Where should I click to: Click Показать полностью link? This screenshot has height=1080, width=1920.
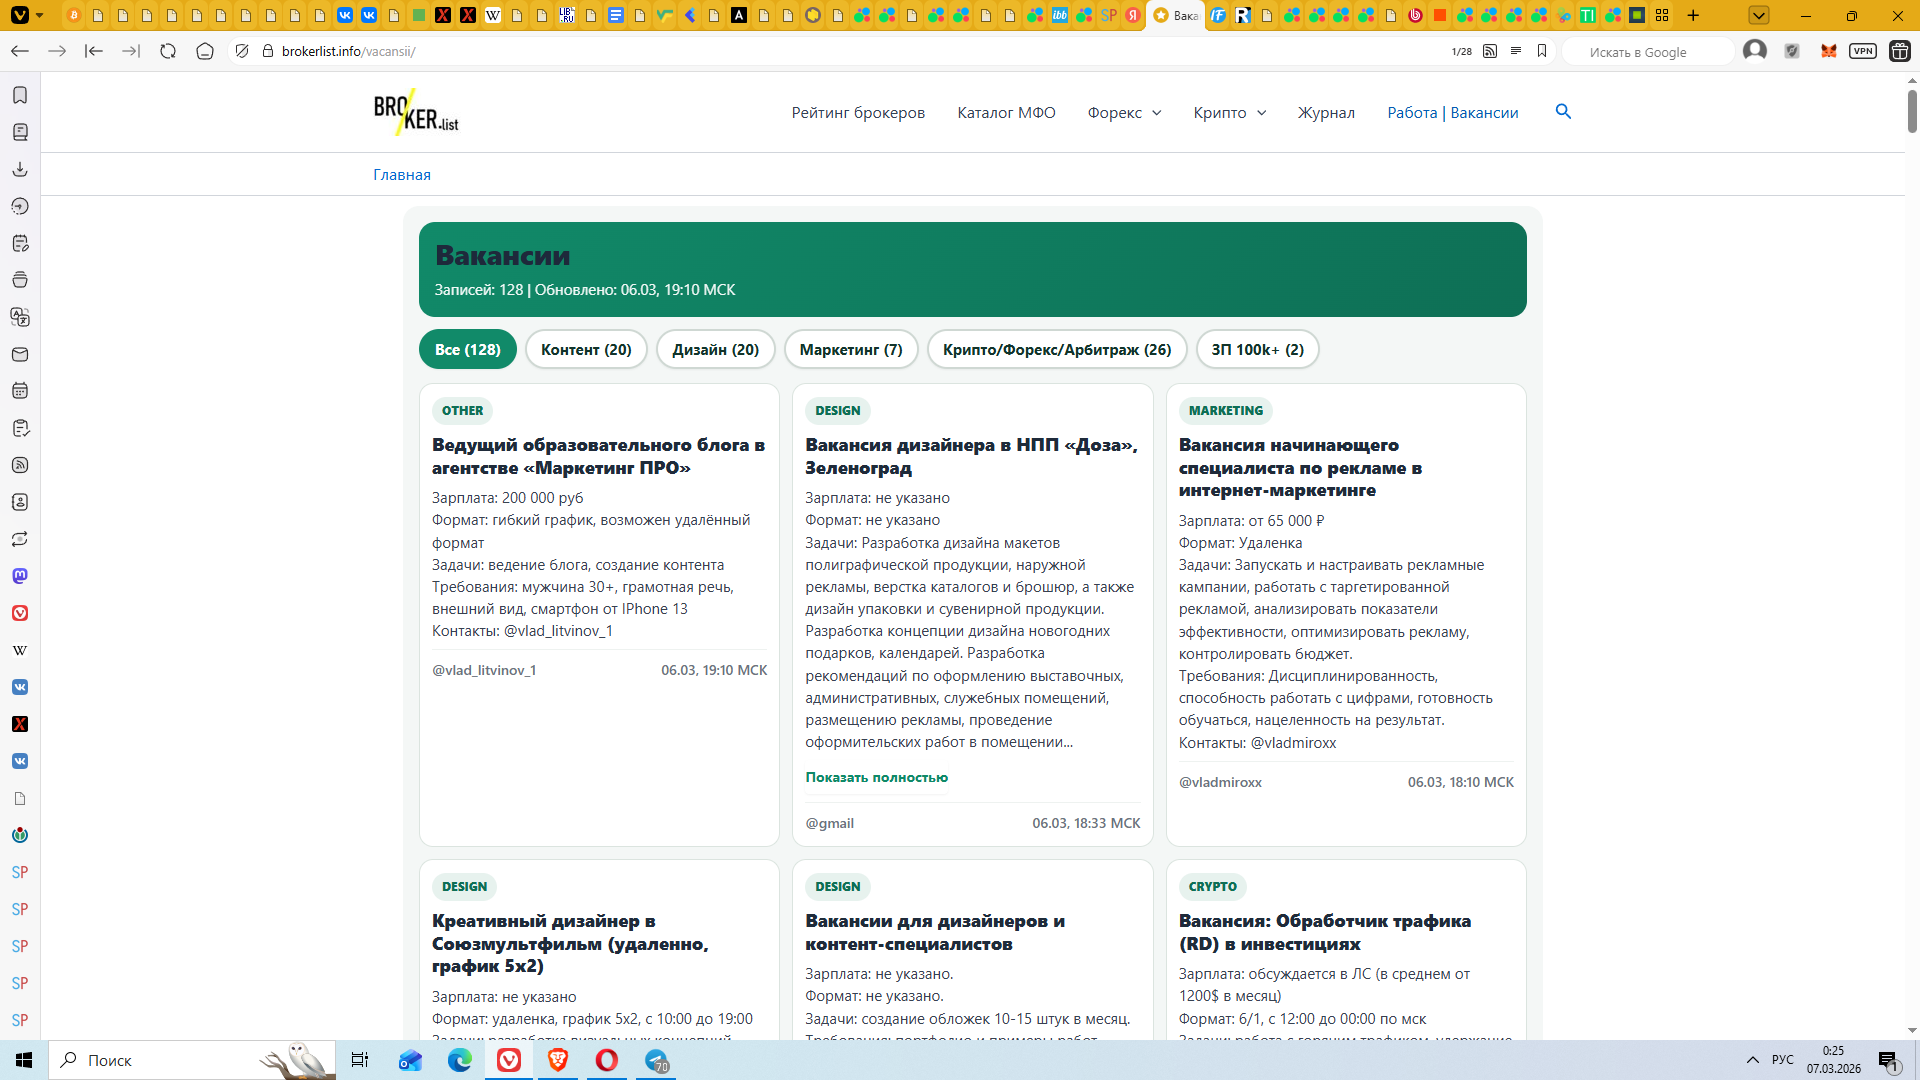coord(876,777)
